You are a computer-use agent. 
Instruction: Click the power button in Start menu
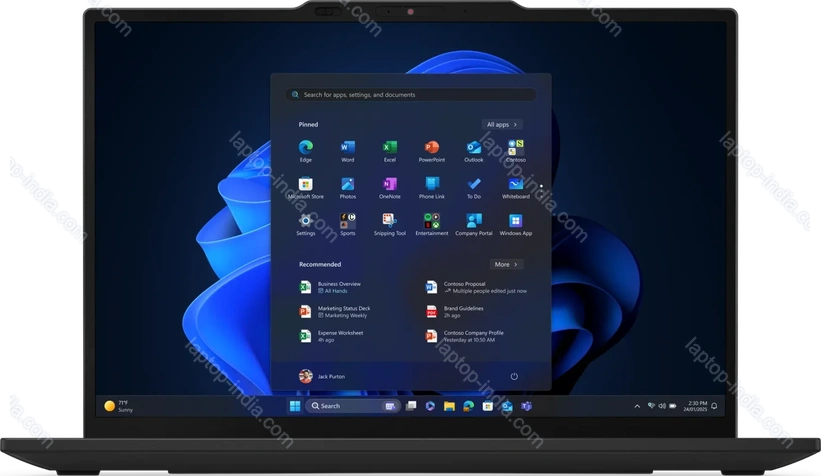pyautogui.click(x=514, y=376)
